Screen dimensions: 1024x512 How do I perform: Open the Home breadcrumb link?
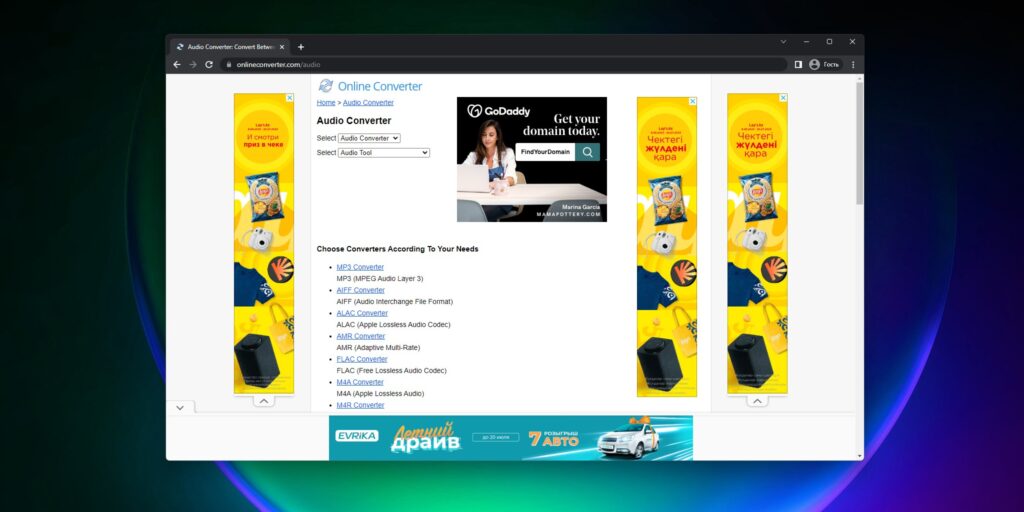tap(326, 103)
